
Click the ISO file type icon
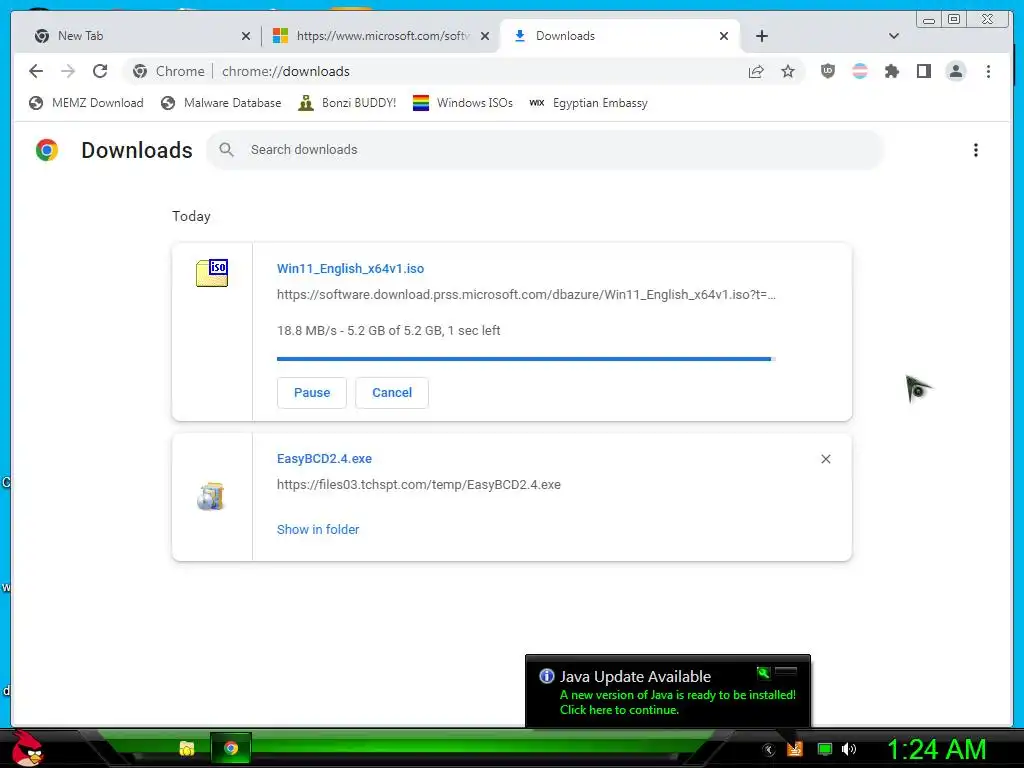pos(212,273)
